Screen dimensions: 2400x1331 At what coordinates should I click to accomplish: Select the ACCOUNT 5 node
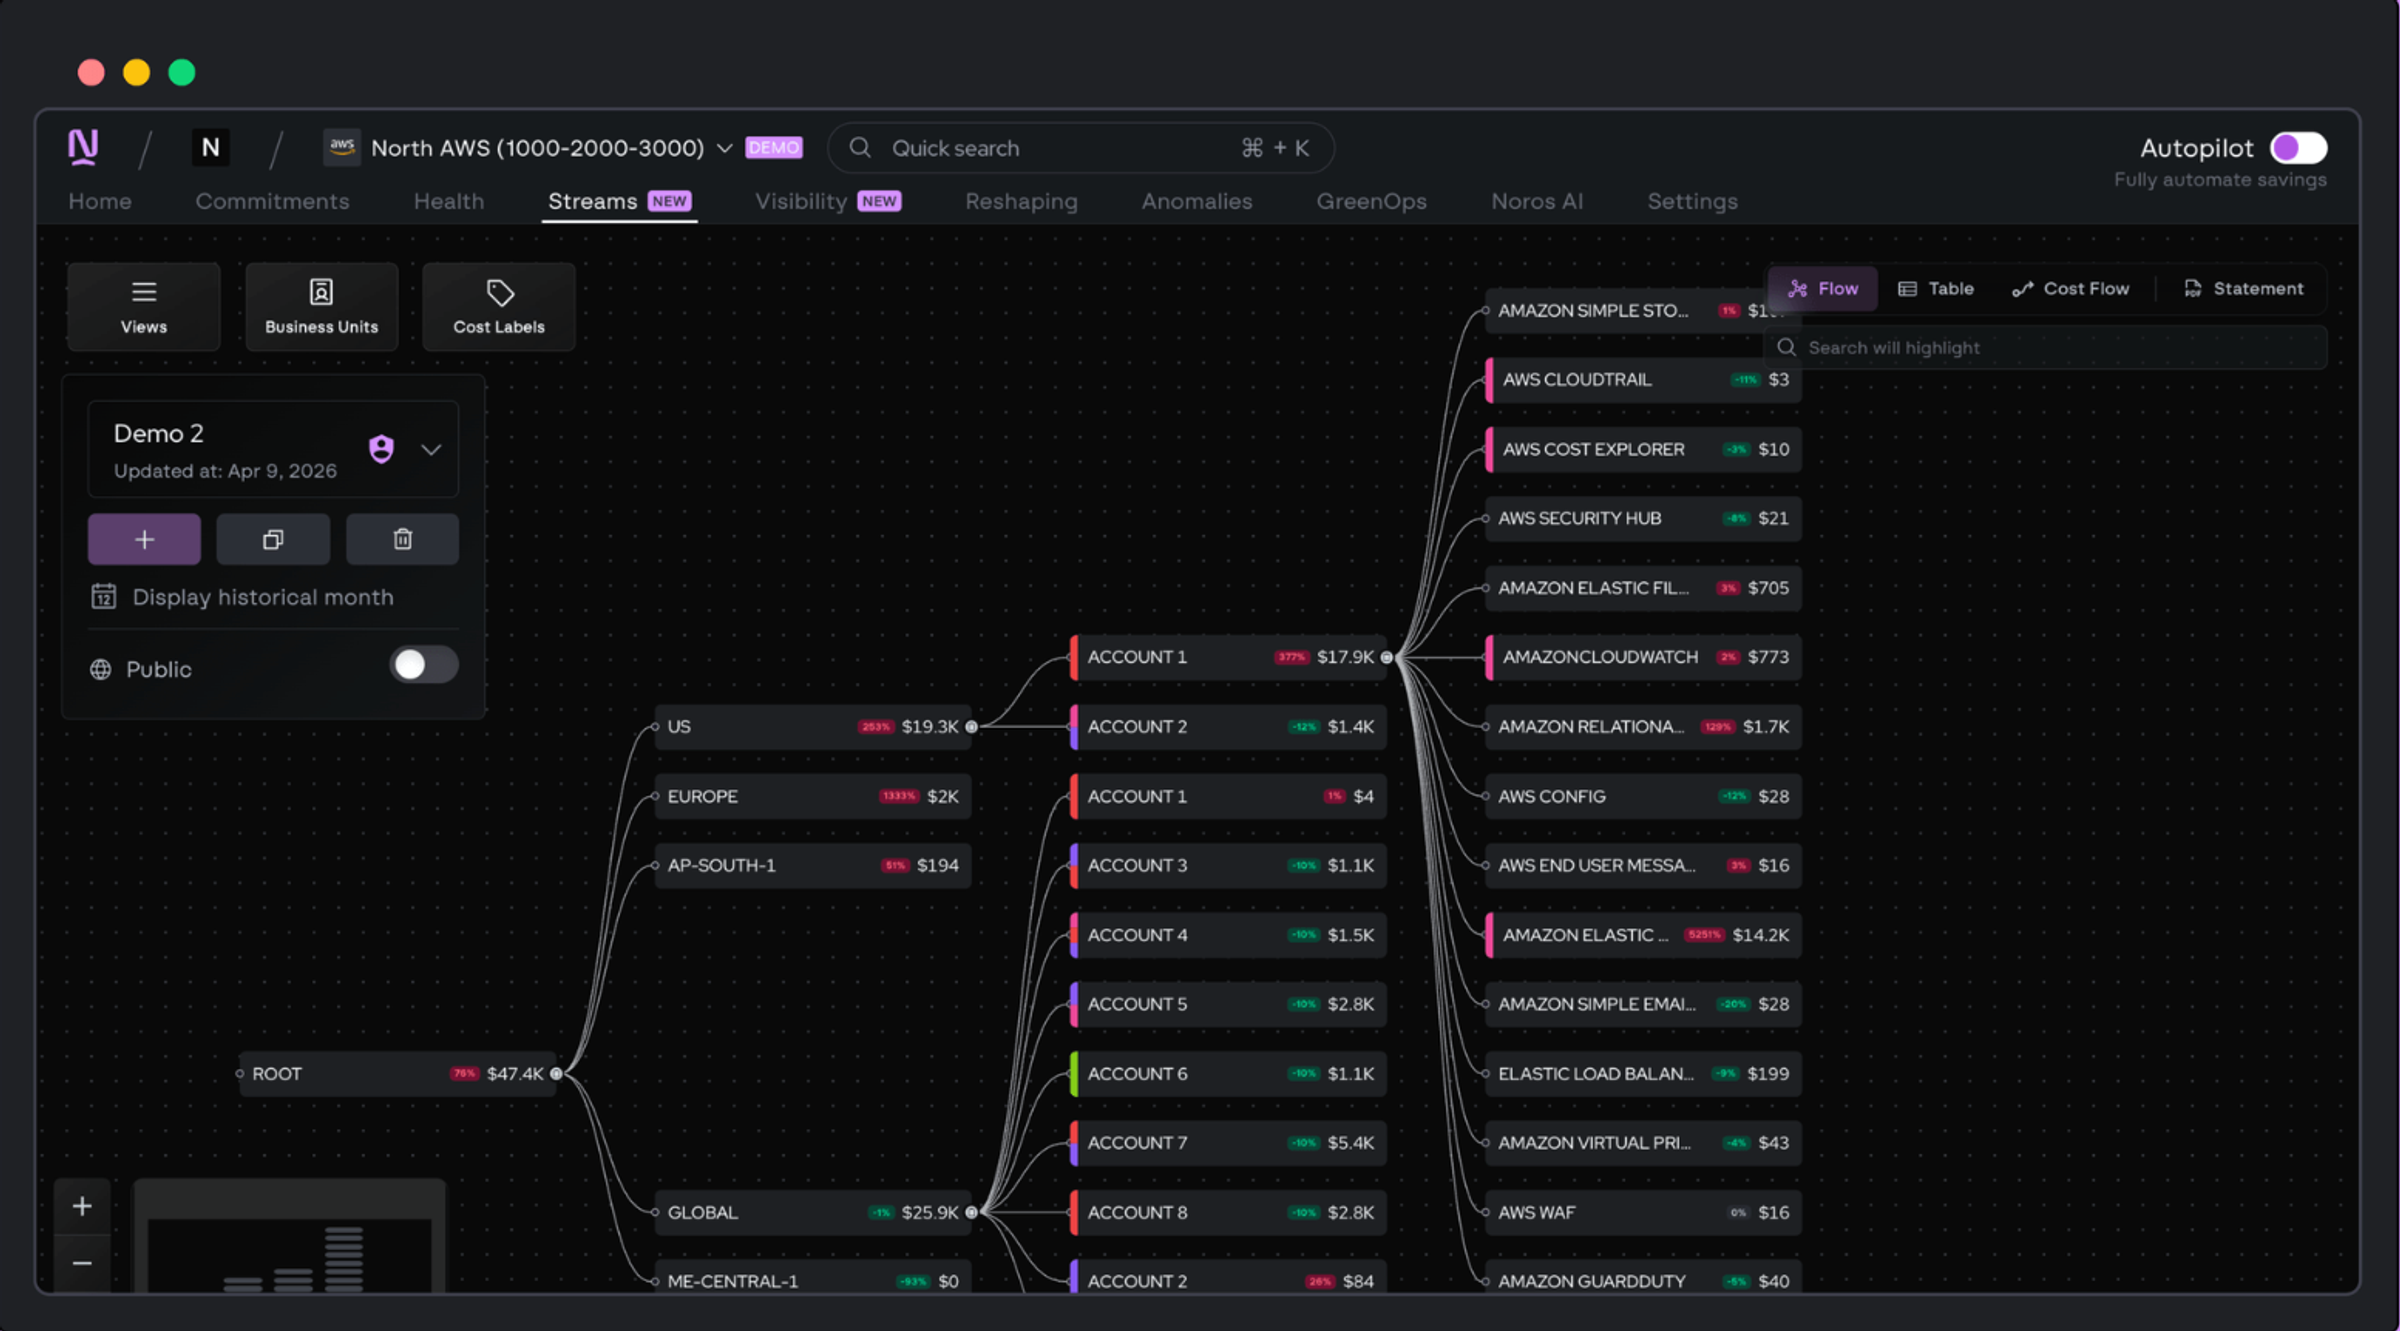(1229, 1004)
